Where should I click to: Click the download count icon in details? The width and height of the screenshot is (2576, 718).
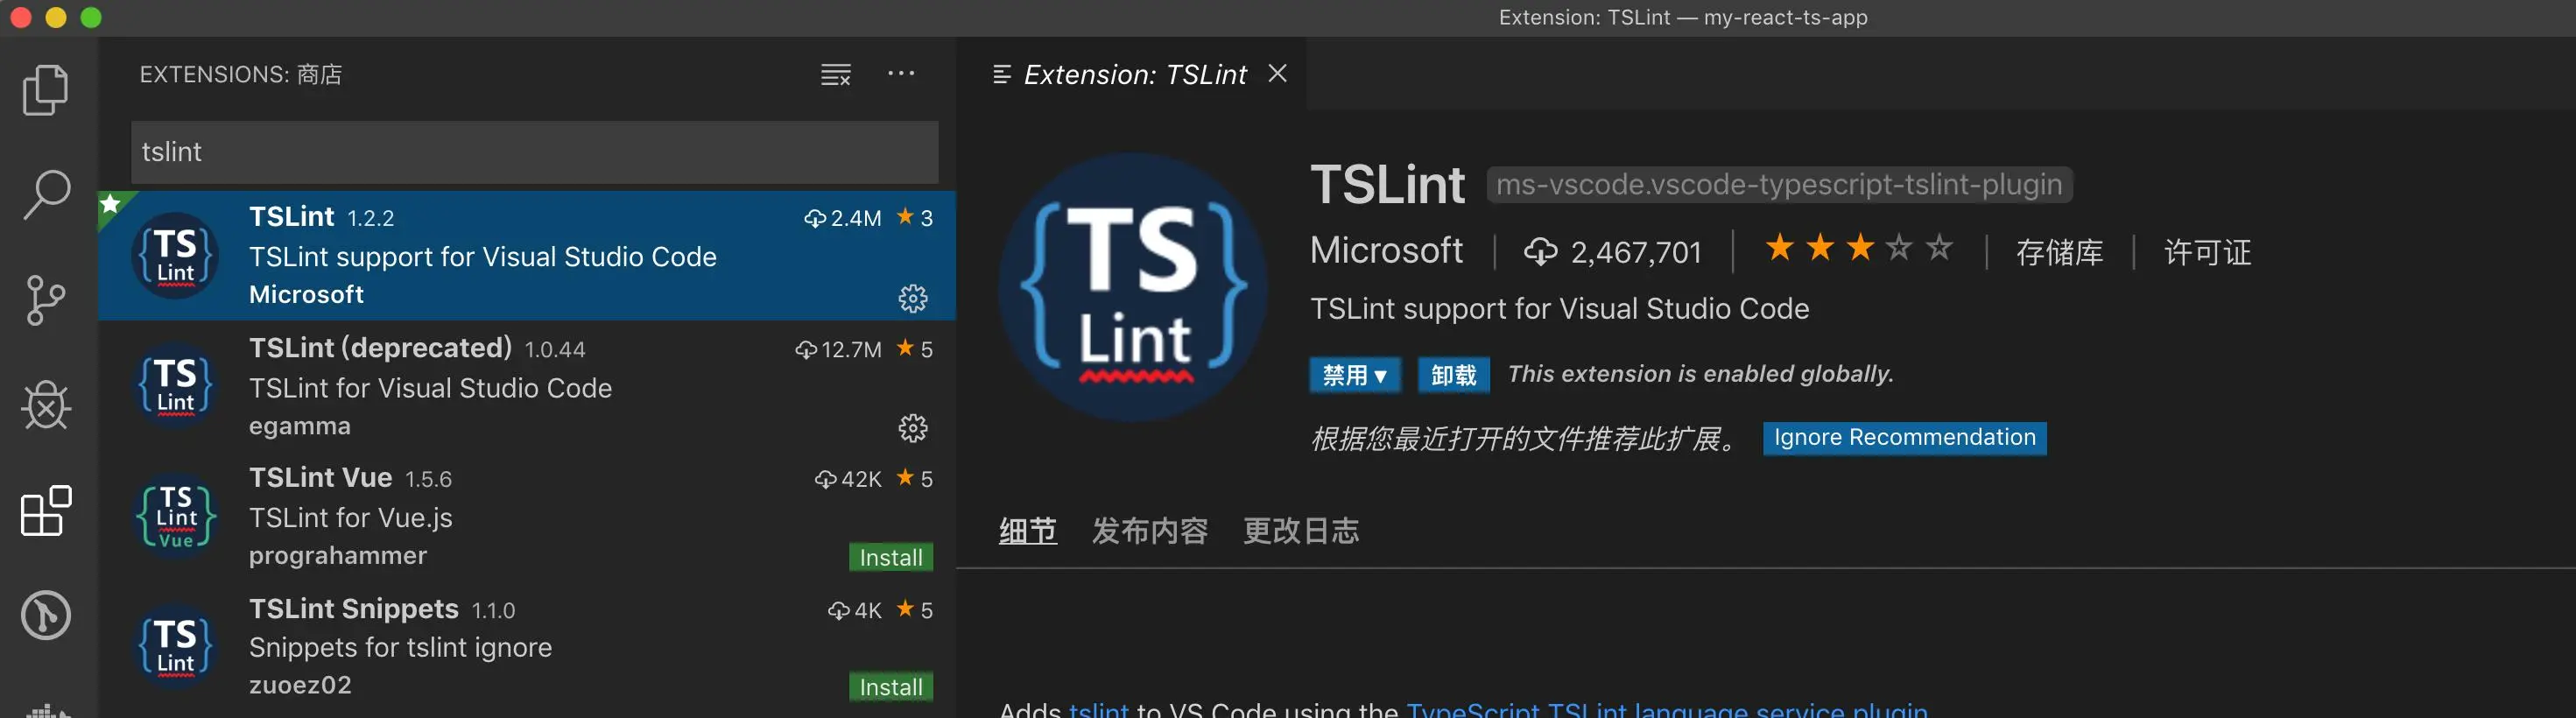pyautogui.click(x=1540, y=252)
